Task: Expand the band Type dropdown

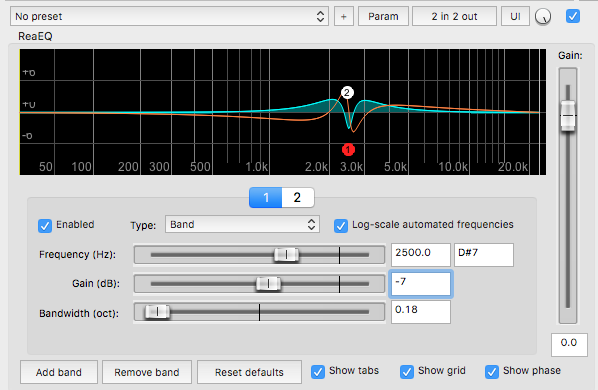Action: pyautogui.click(x=242, y=224)
